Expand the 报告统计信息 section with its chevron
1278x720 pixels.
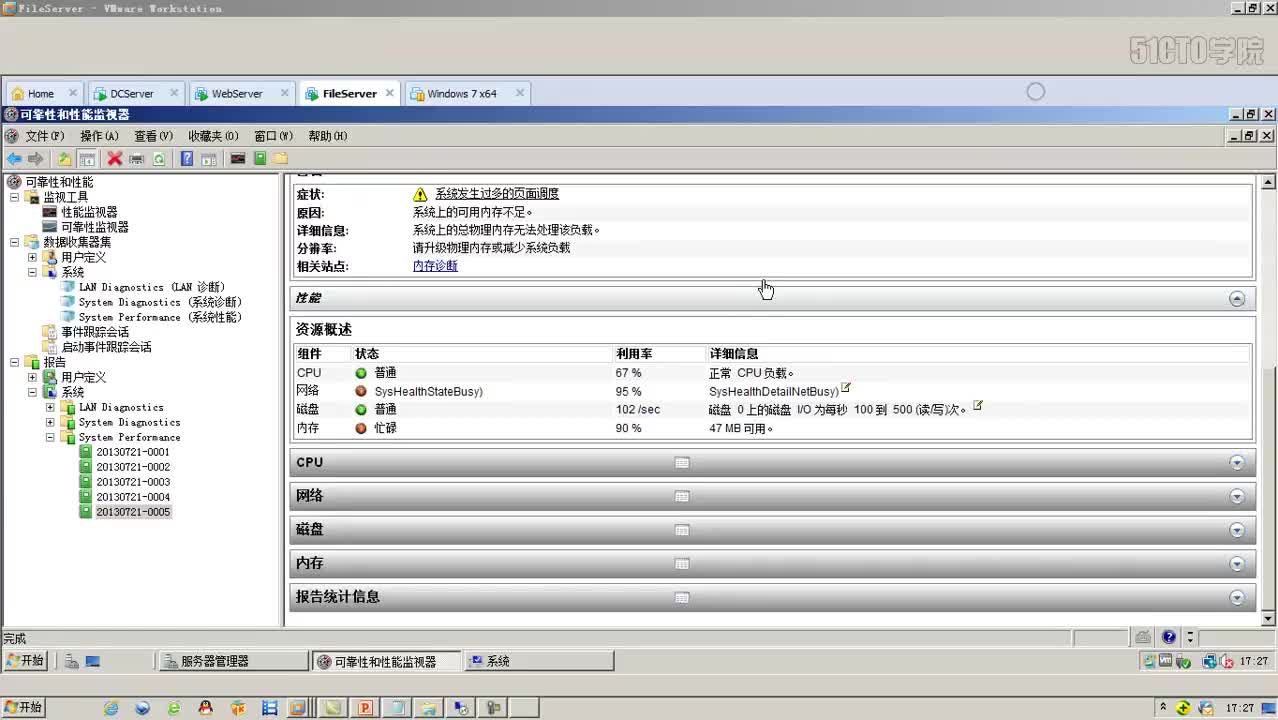[x=1237, y=598]
